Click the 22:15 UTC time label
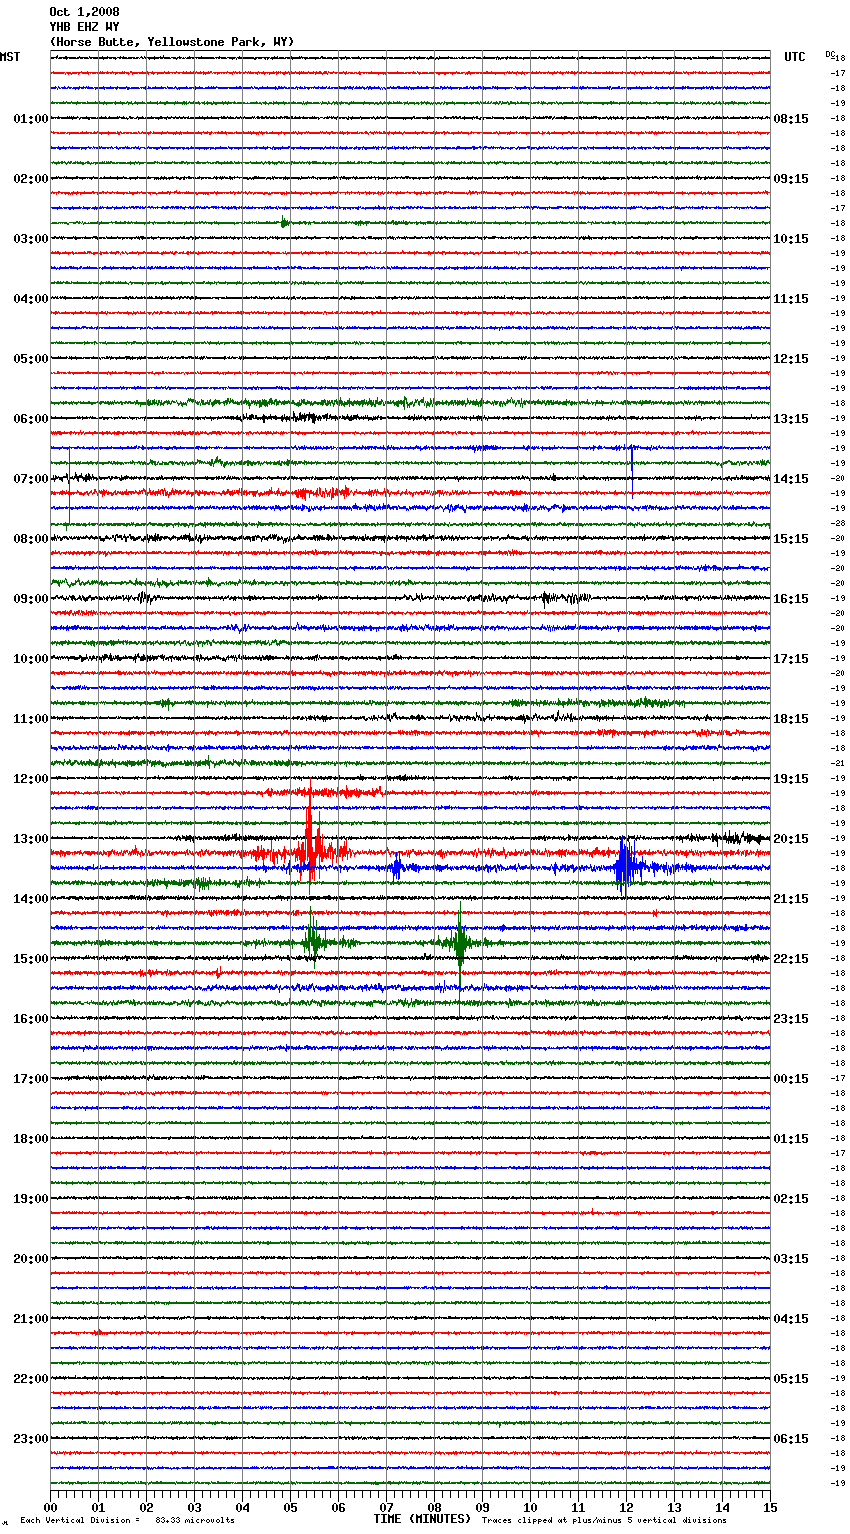850x1534 pixels. [791, 959]
